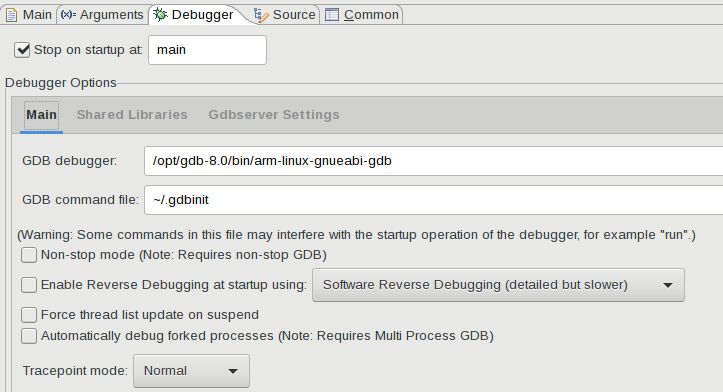The image size is (723, 392).
Task: Click the Arguments tab variable icon
Action: [x=69, y=15]
